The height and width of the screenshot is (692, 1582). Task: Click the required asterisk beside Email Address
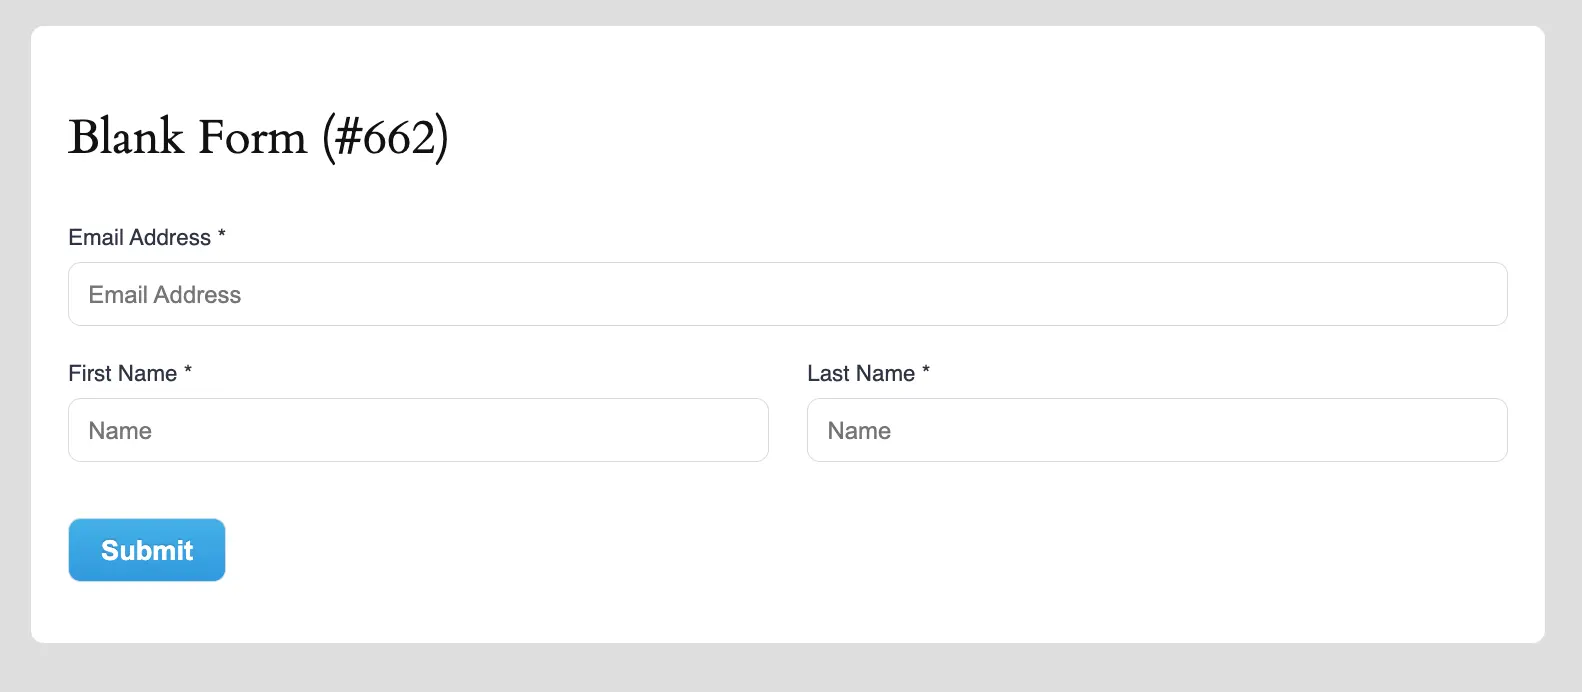click(222, 235)
